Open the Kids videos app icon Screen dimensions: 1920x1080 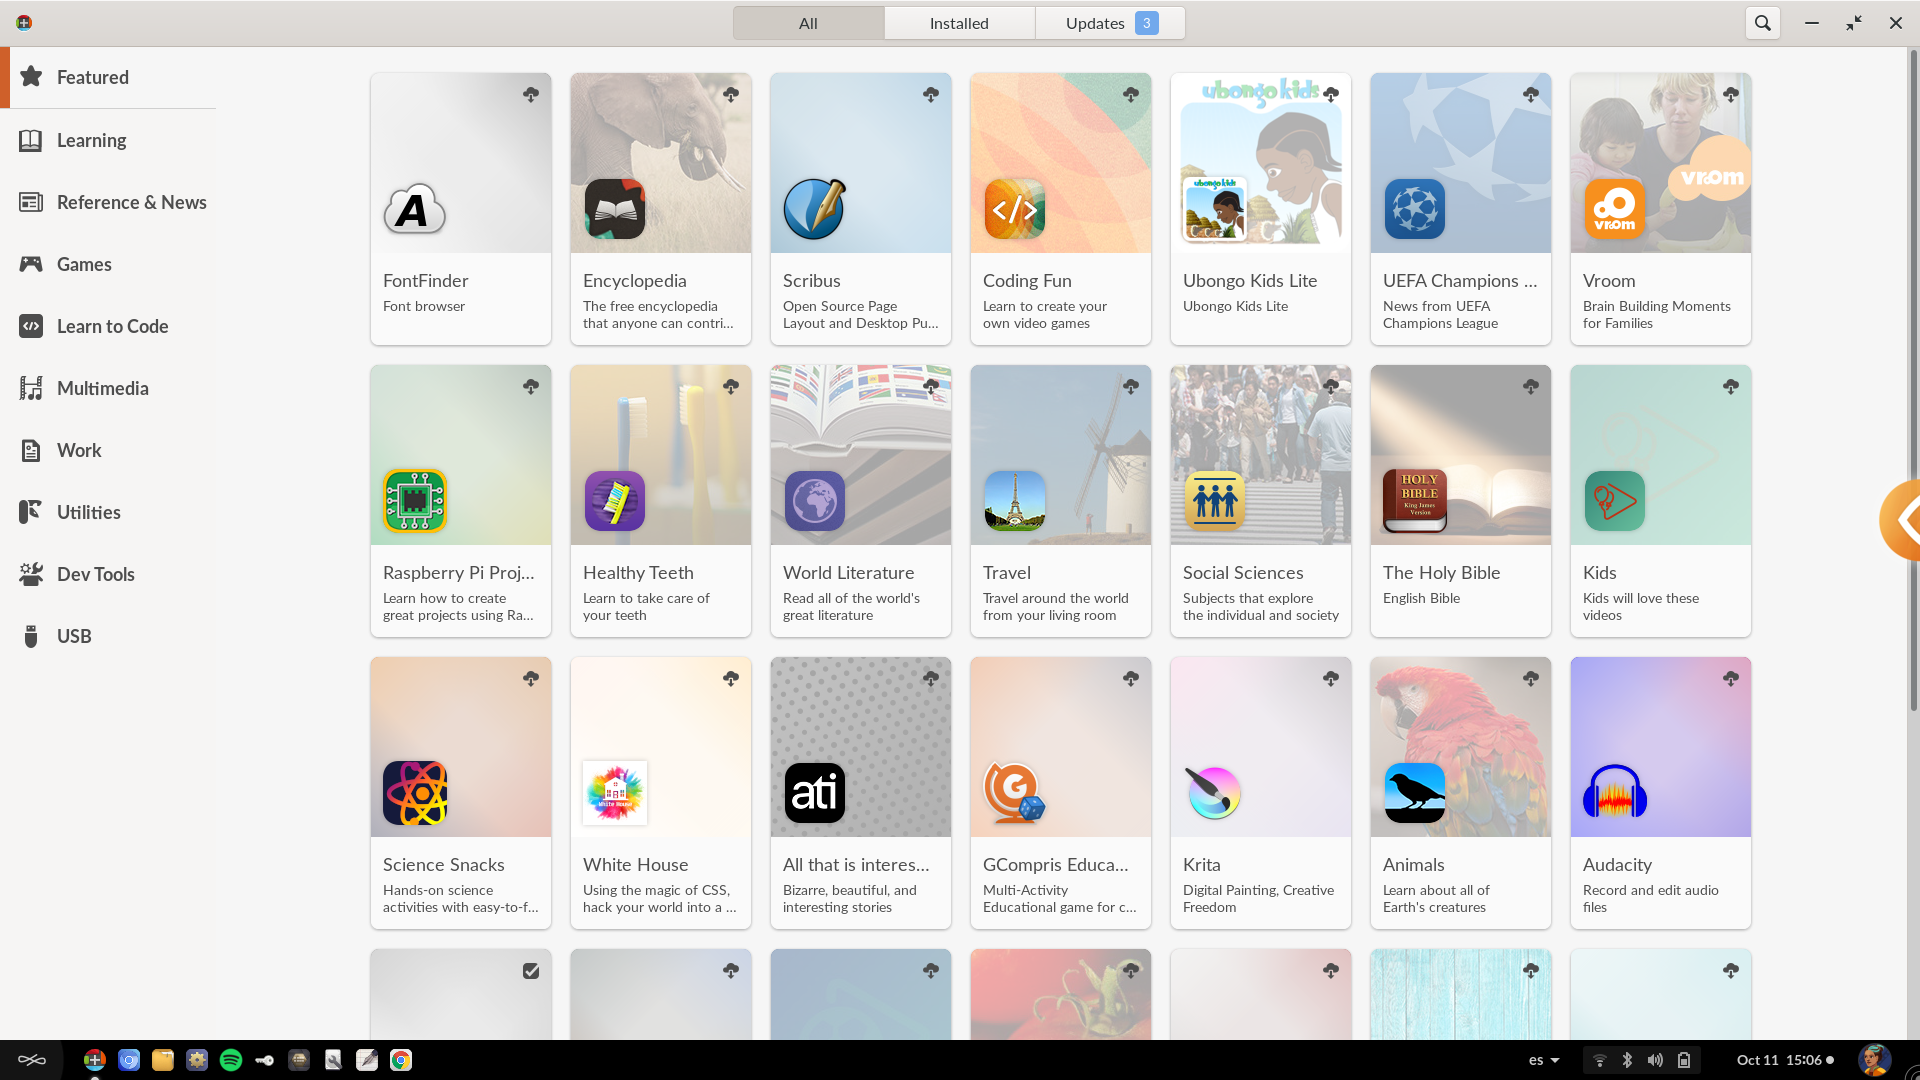click(x=1615, y=502)
